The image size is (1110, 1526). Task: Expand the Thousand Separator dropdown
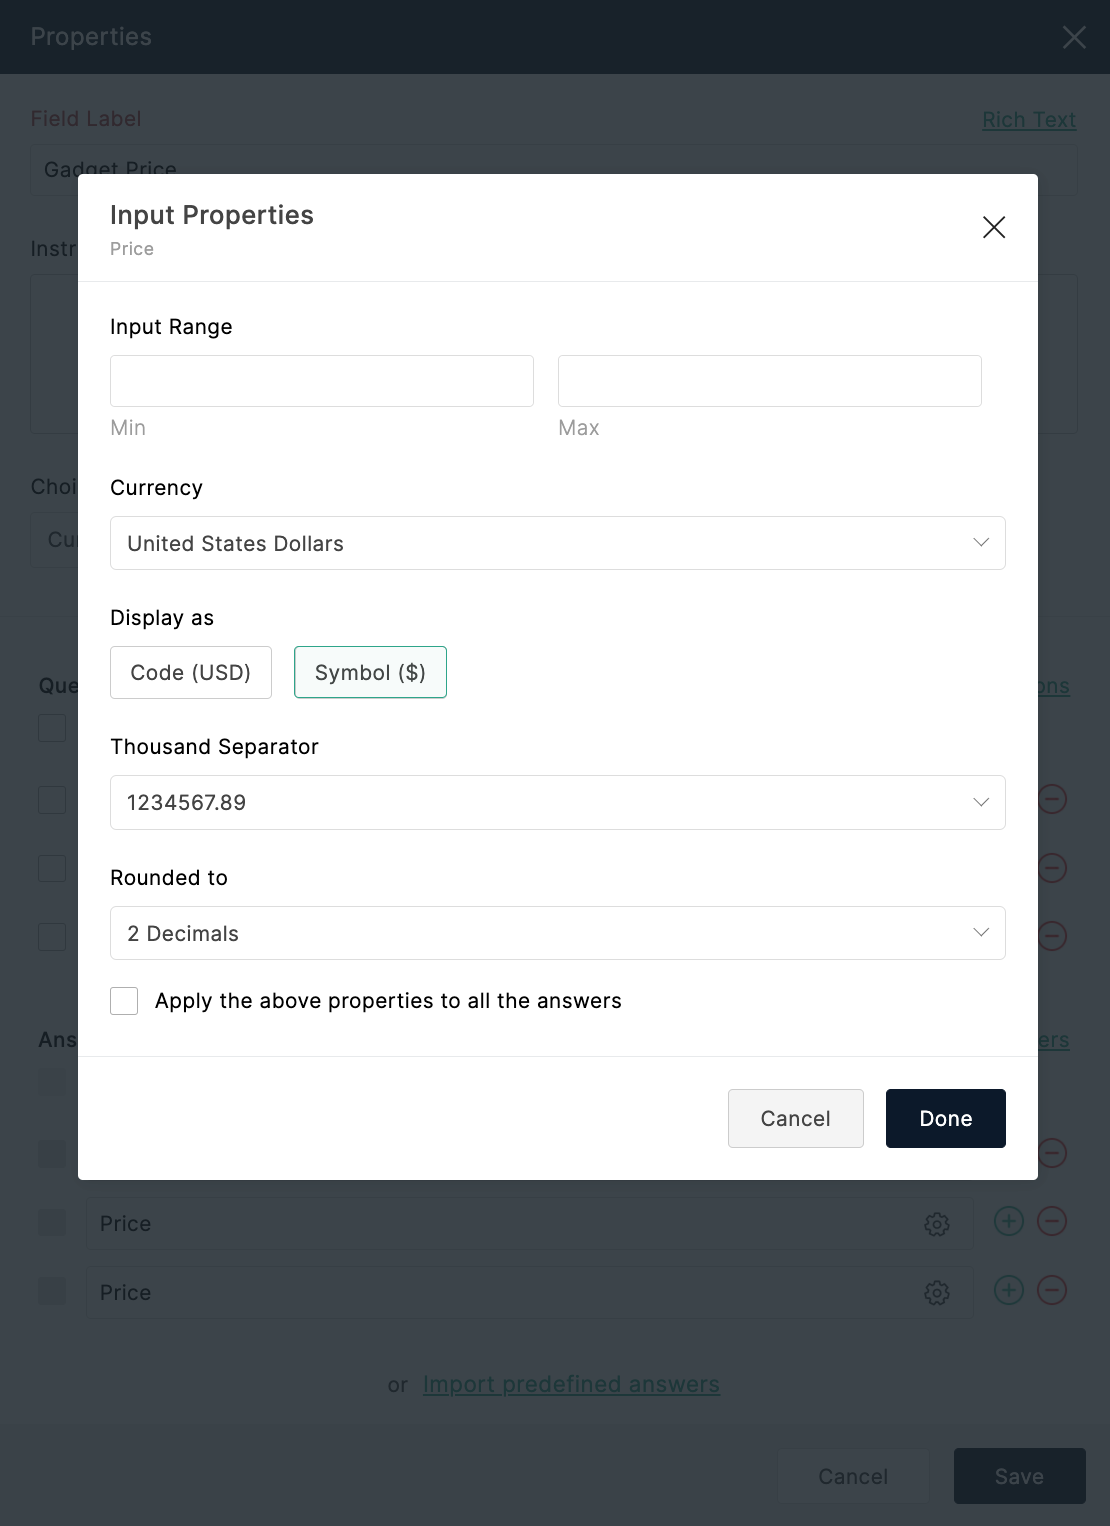pos(557,802)
